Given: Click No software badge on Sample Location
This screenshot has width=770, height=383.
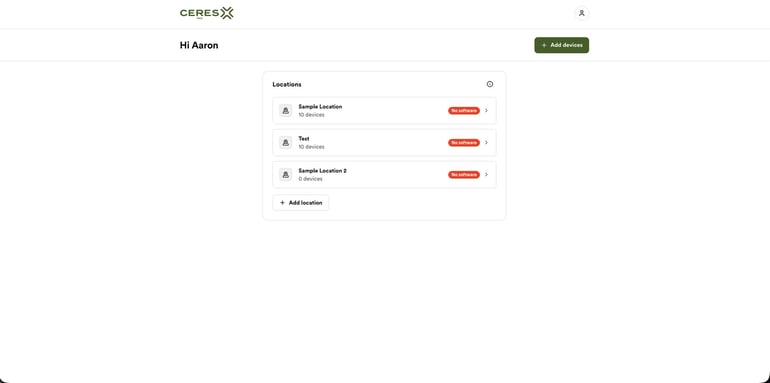Looking at the screenshot, I should coord(464,110).
